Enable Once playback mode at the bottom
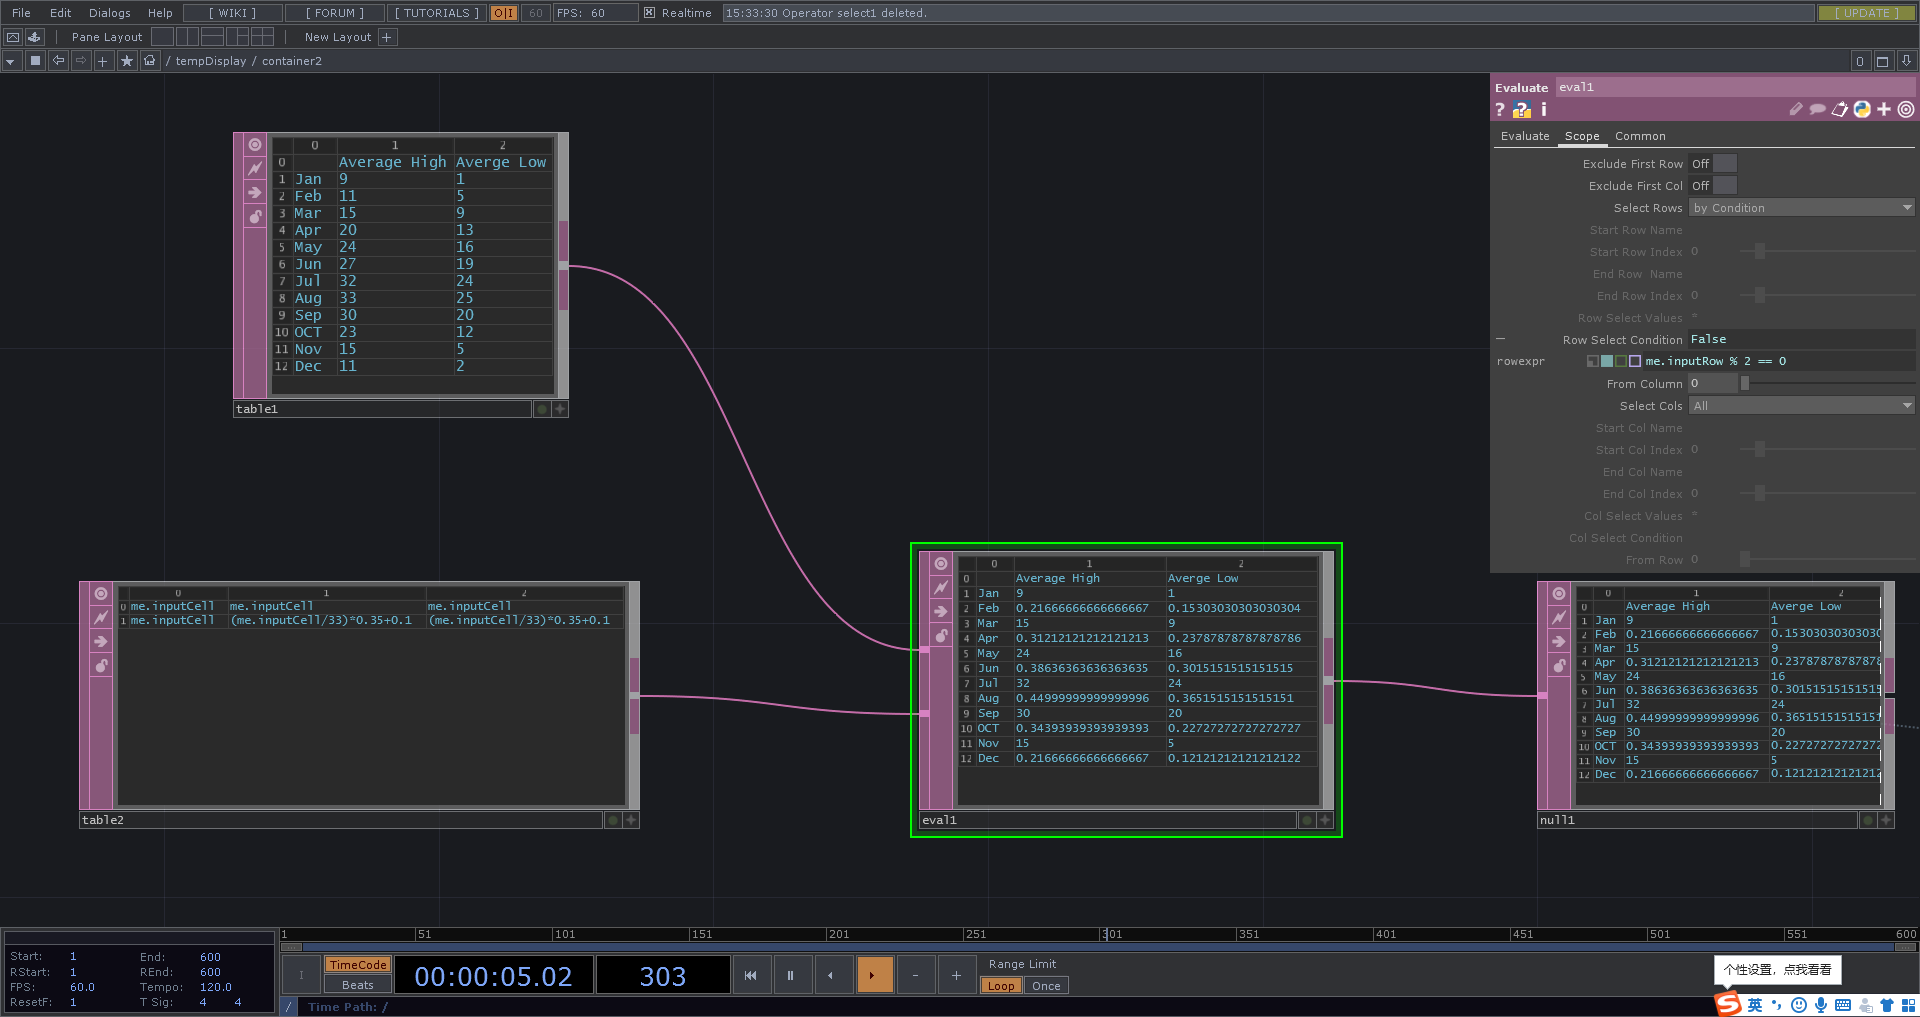 tap(1045, 985)
